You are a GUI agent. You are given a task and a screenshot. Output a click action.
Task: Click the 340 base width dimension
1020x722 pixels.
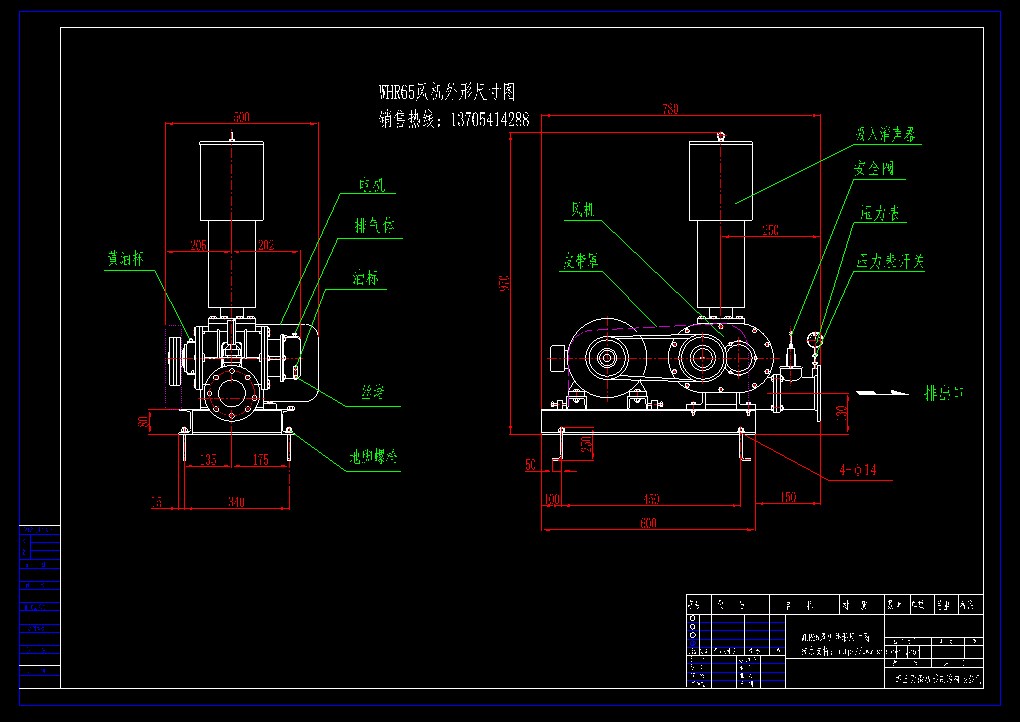coord(236,501)
